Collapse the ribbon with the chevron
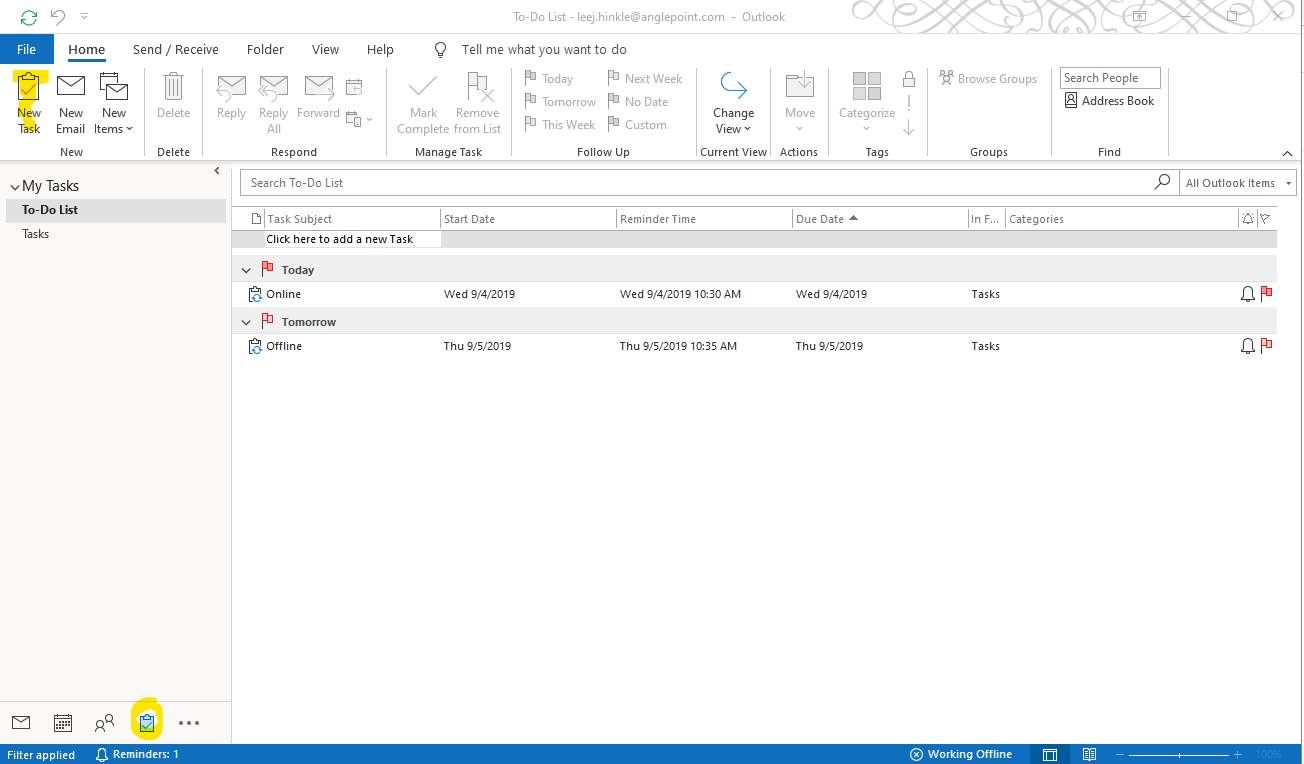1304x764 pixels. pos(1287,153)
